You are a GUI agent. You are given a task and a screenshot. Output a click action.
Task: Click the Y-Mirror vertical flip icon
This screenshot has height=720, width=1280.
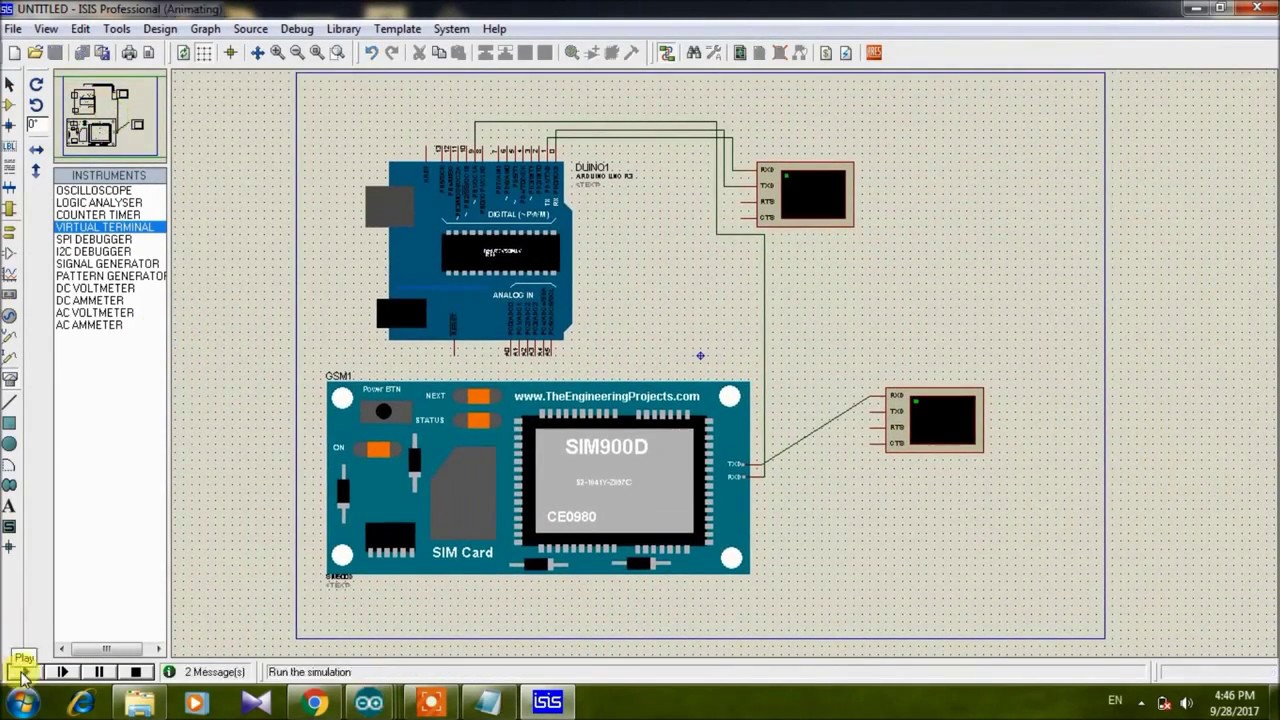click(36, 171)
